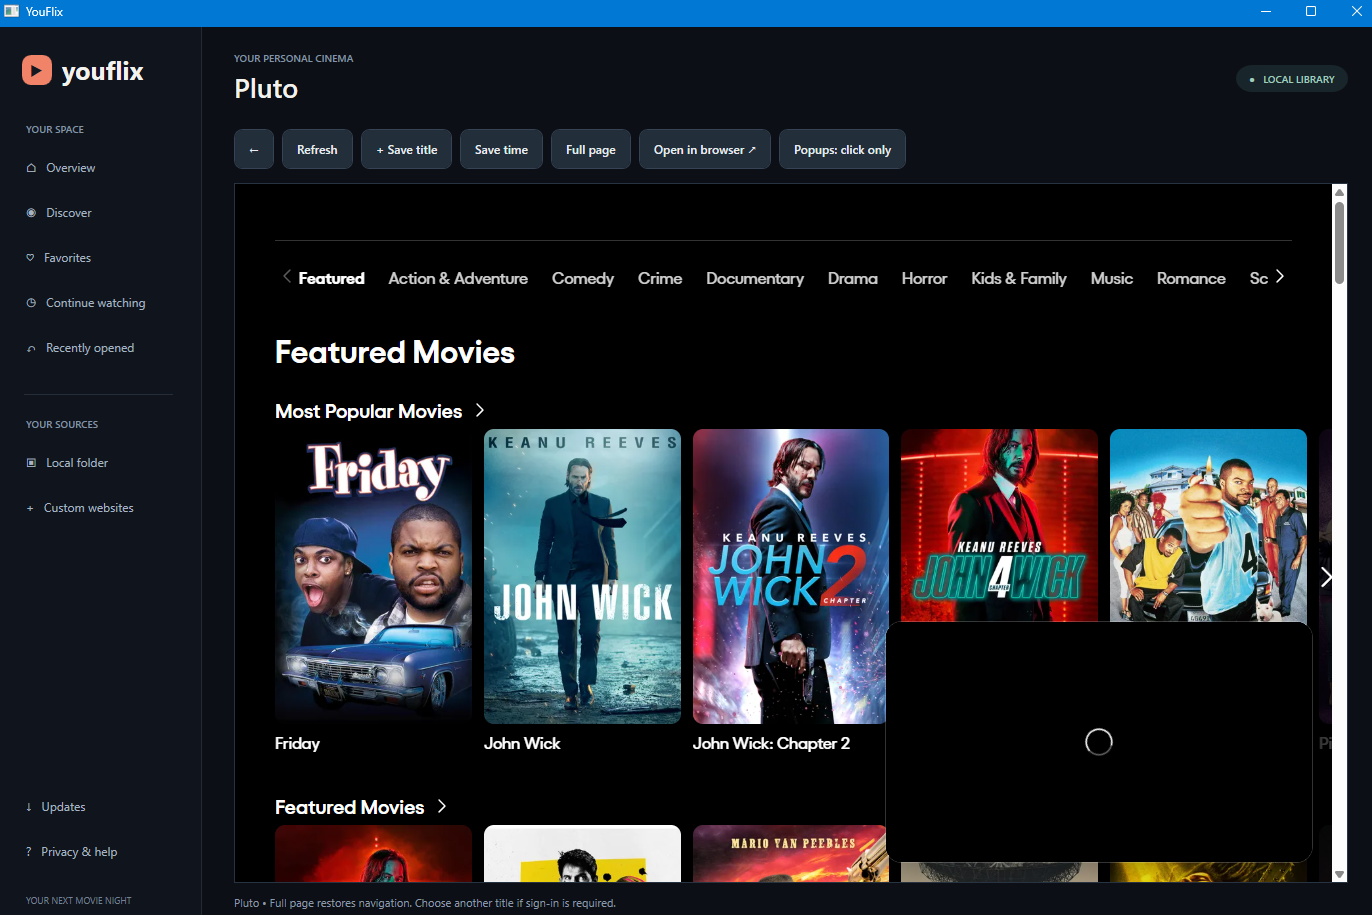The height and width of the screenshot is (915, 1372).
Task: Select the Local folder source icon
Action: point(31,463)
